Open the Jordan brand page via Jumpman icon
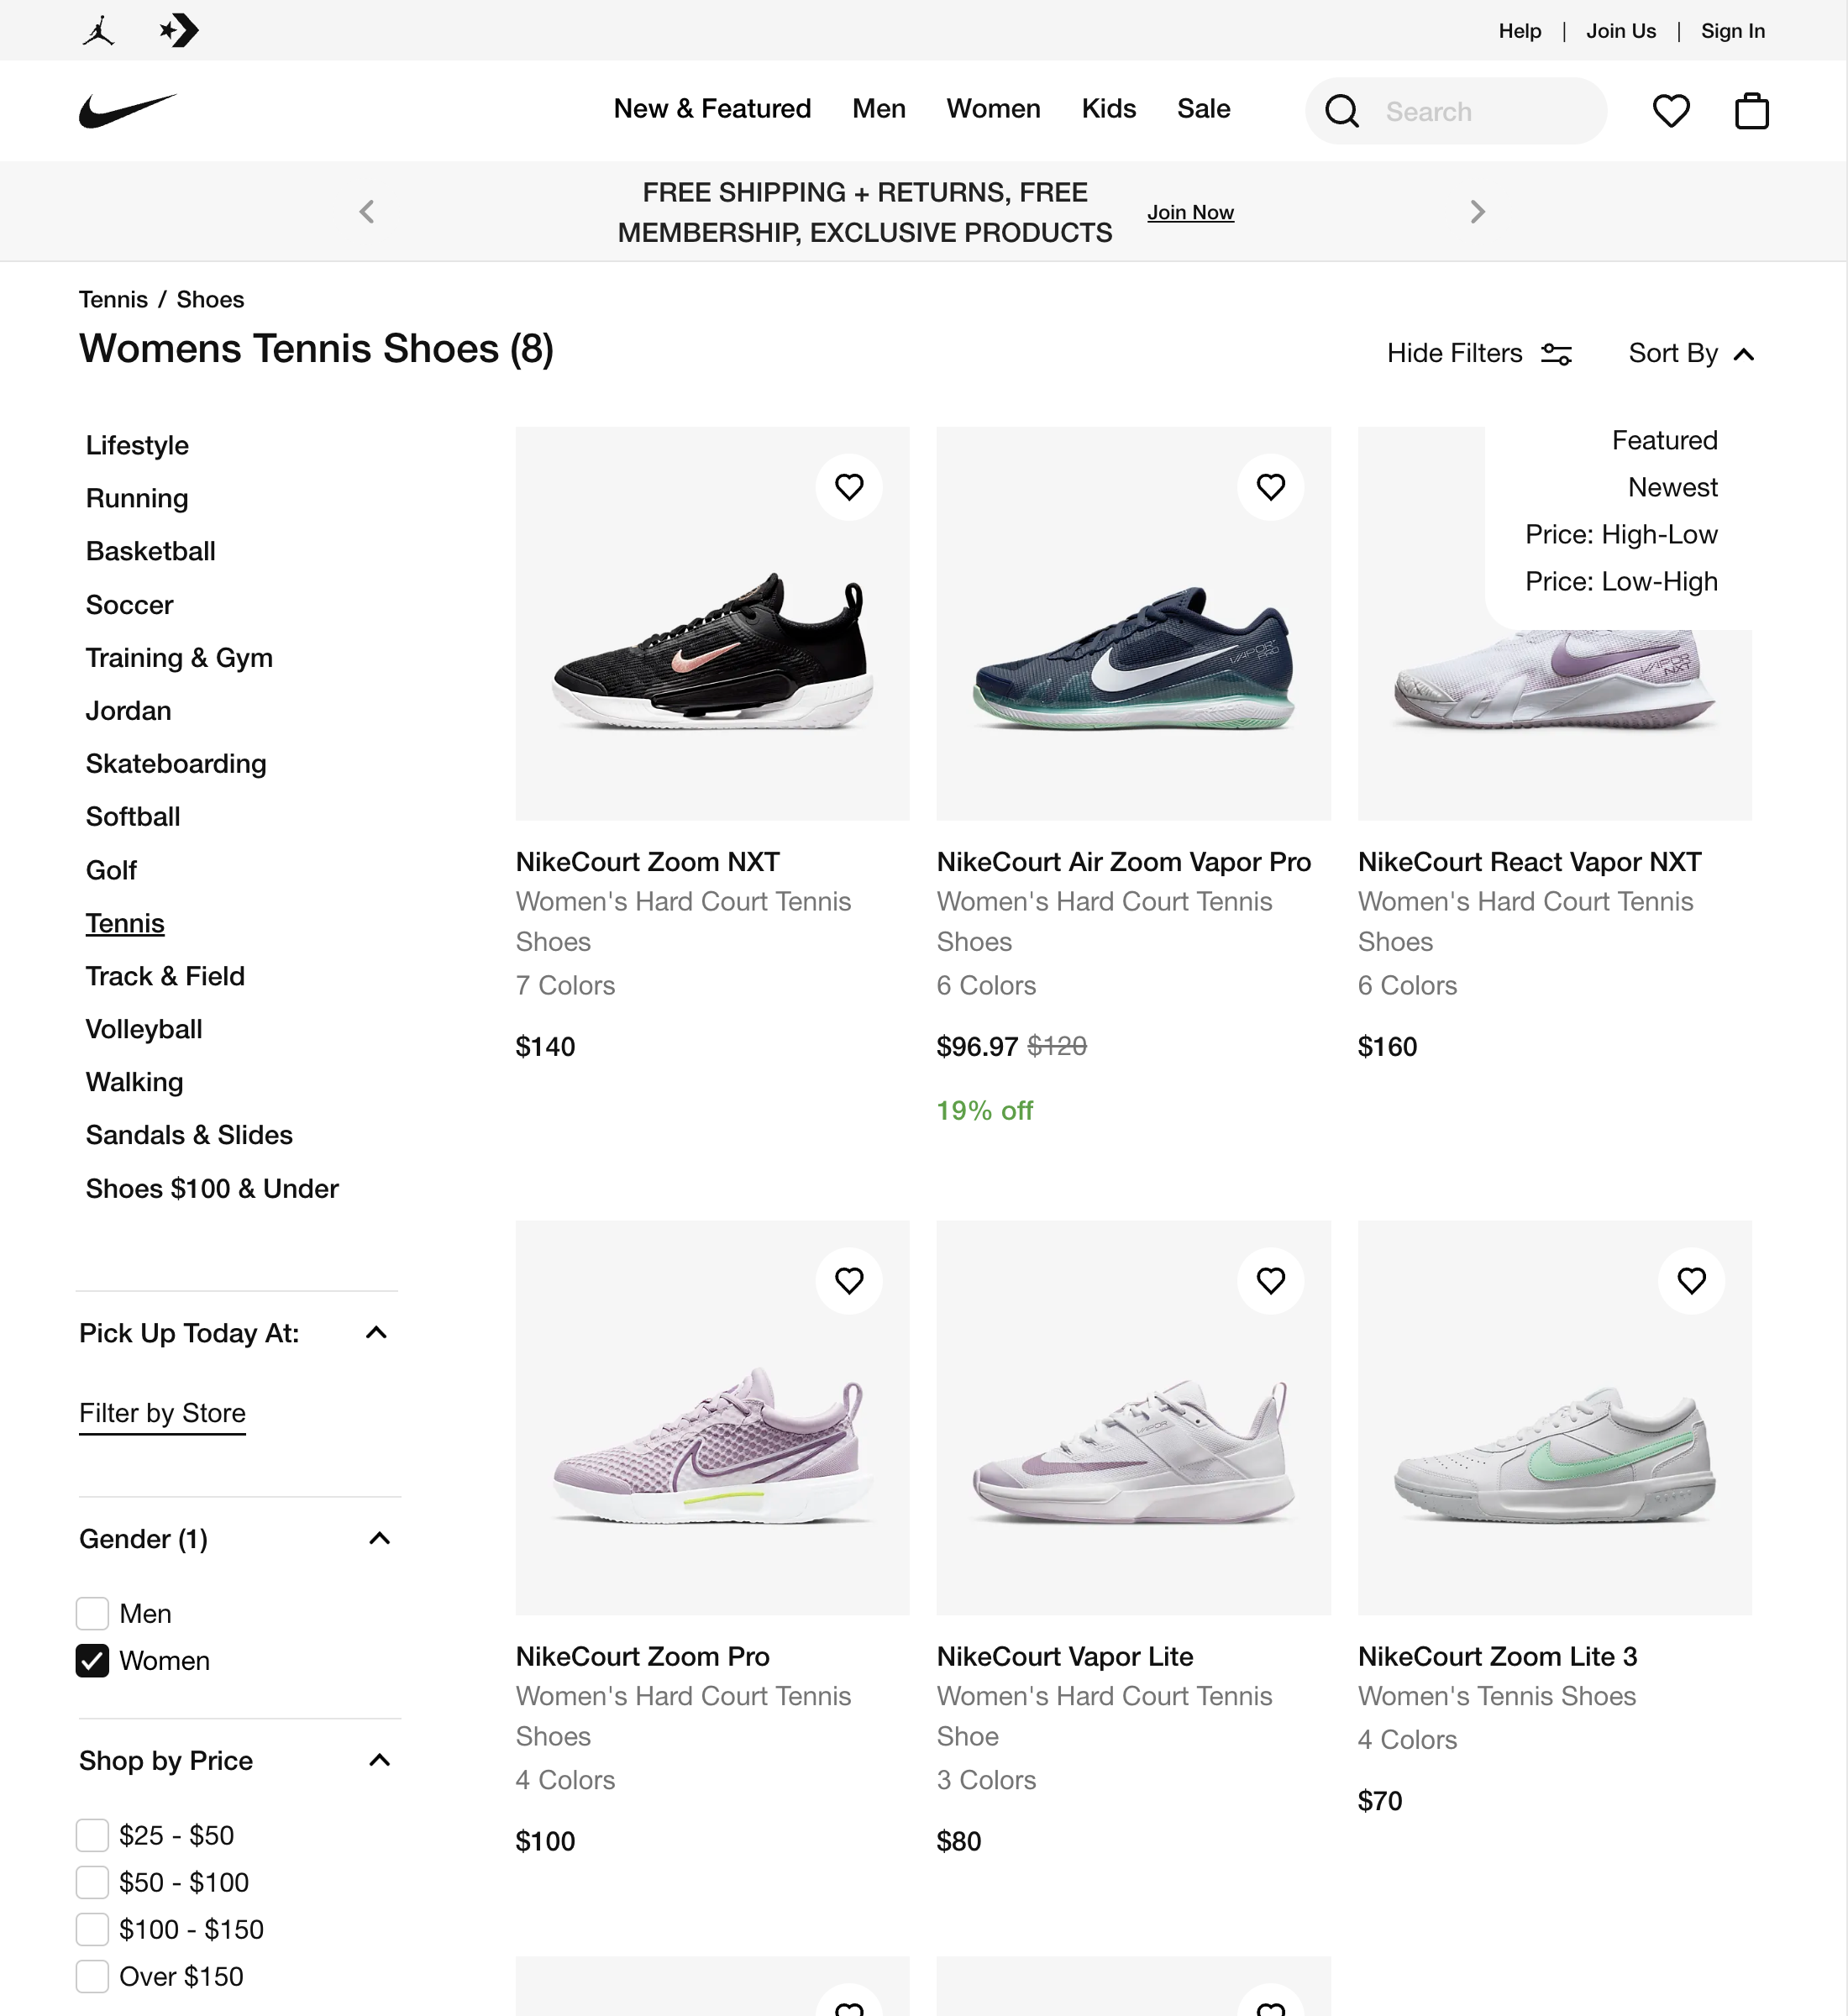 [x=98, y=30]
